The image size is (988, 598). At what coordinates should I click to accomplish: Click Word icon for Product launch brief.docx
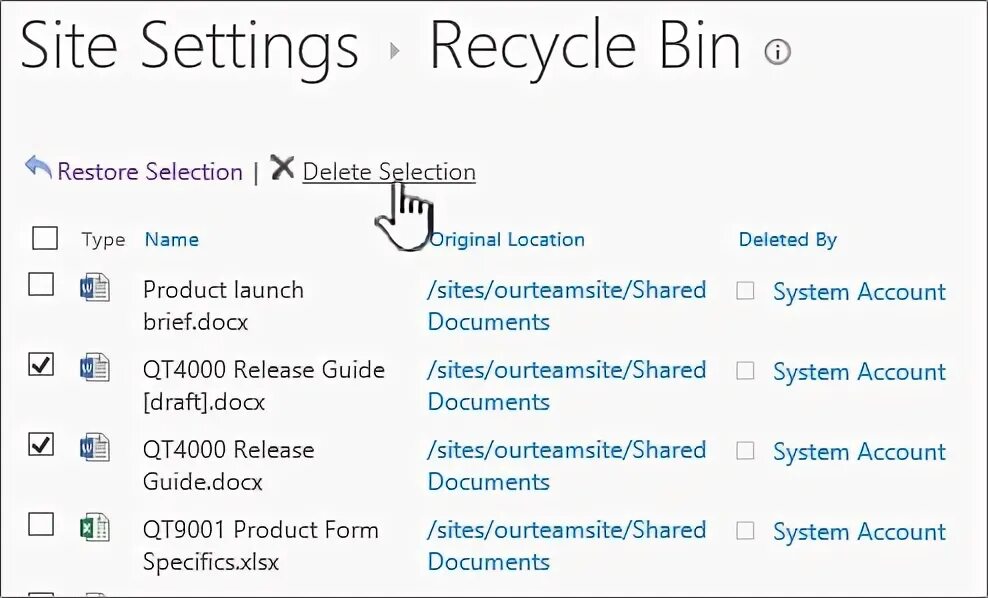click(x=95, y=288)
